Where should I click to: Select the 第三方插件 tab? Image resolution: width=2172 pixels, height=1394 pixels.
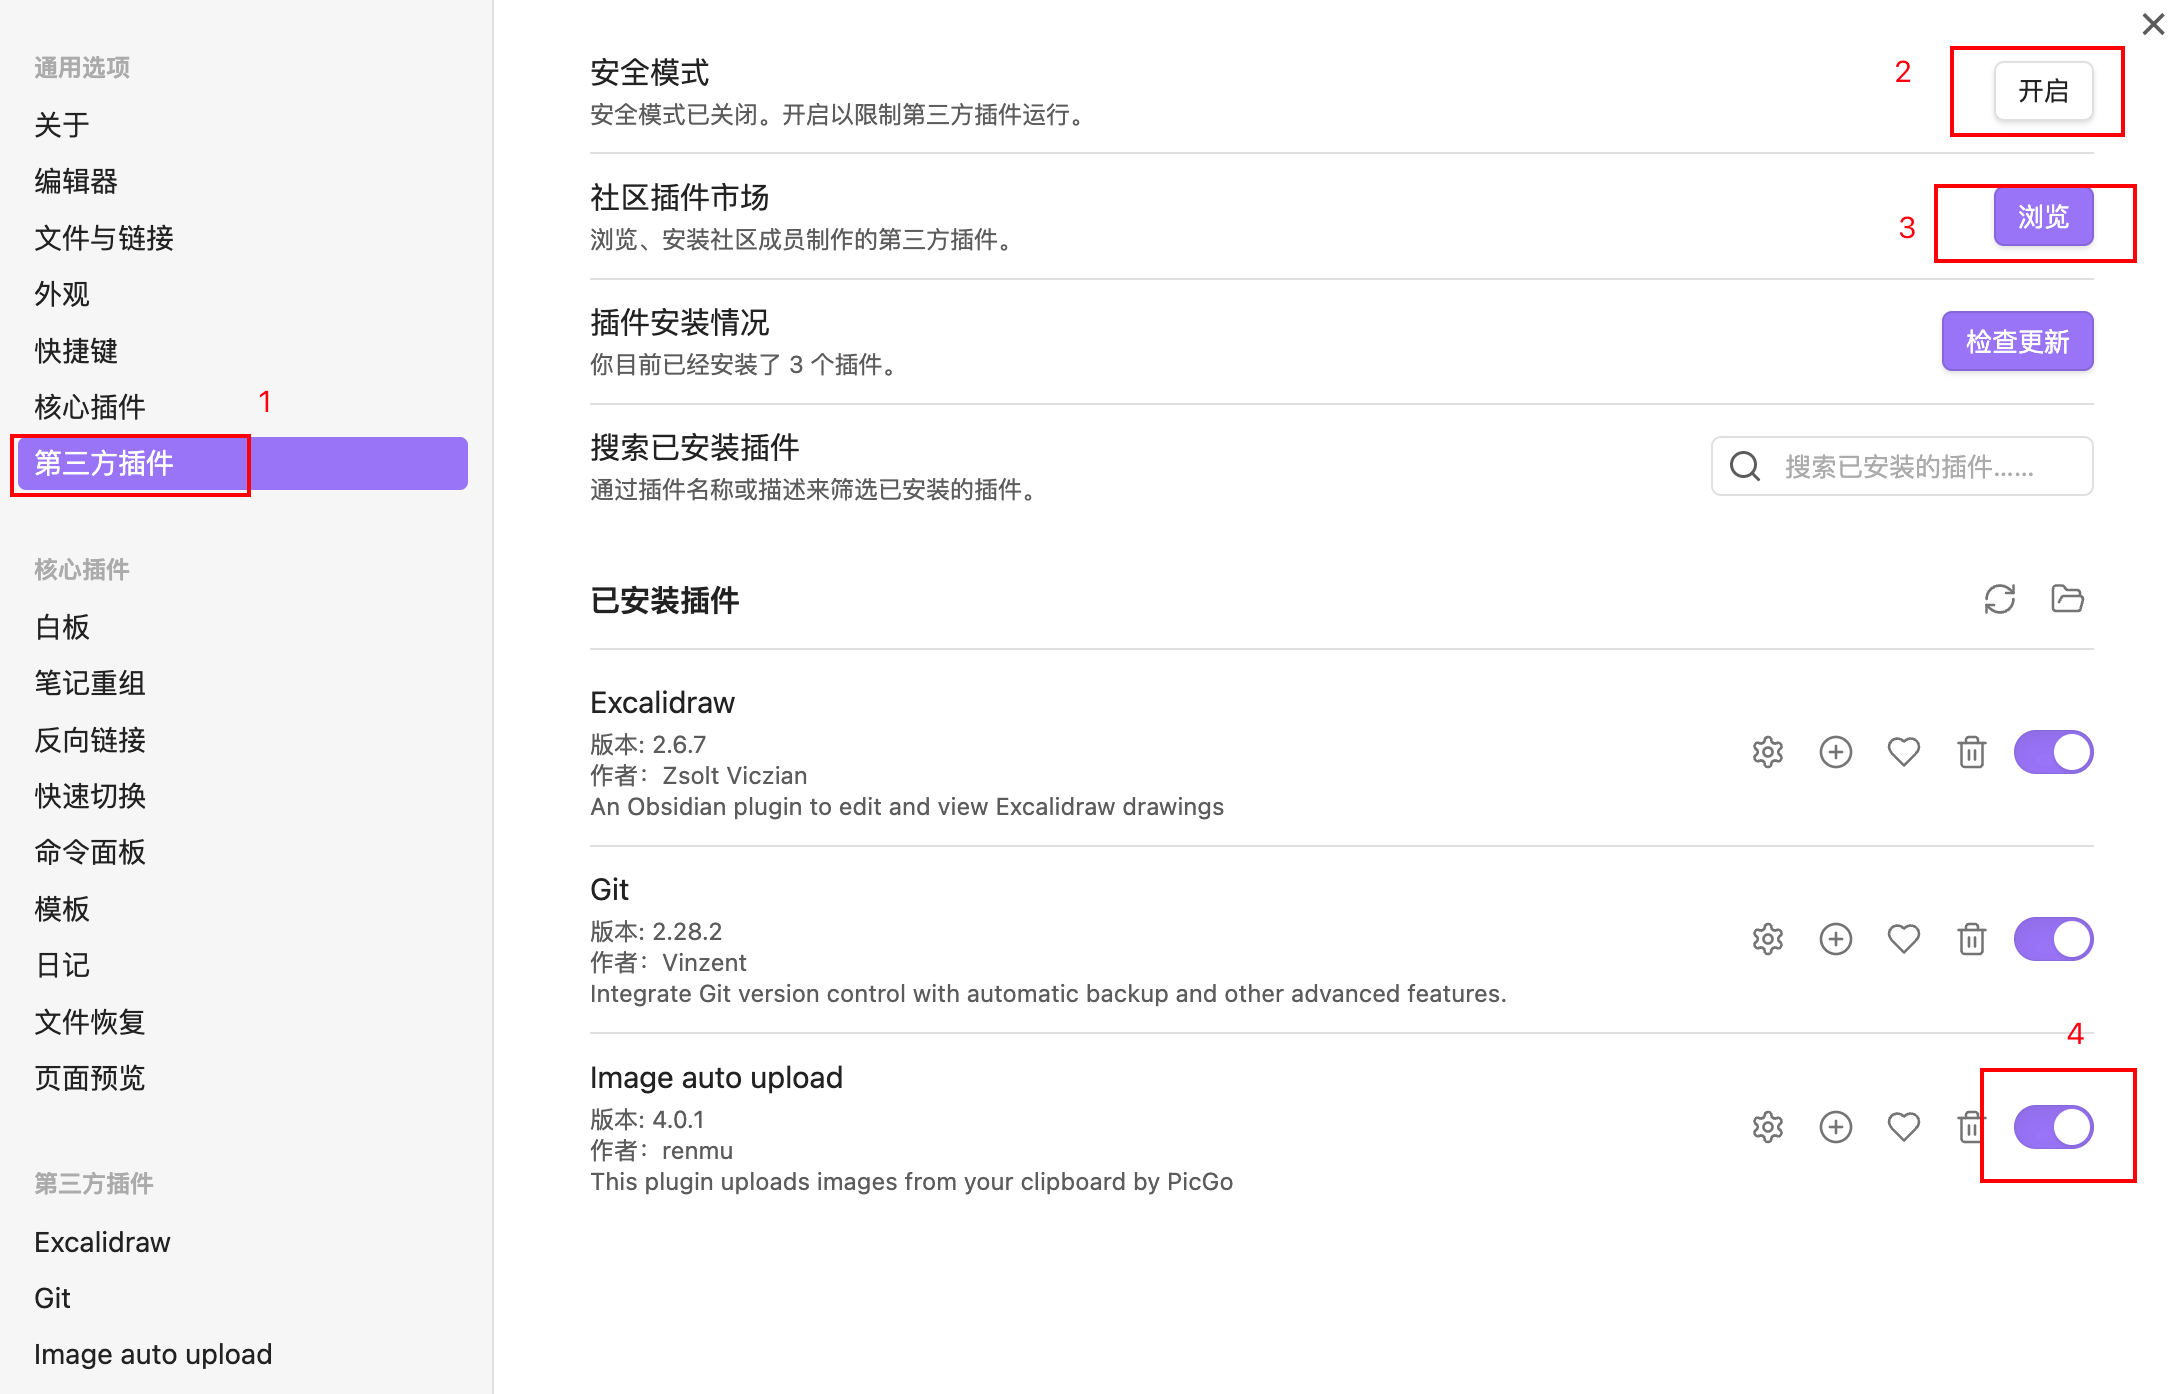(242, 463)
